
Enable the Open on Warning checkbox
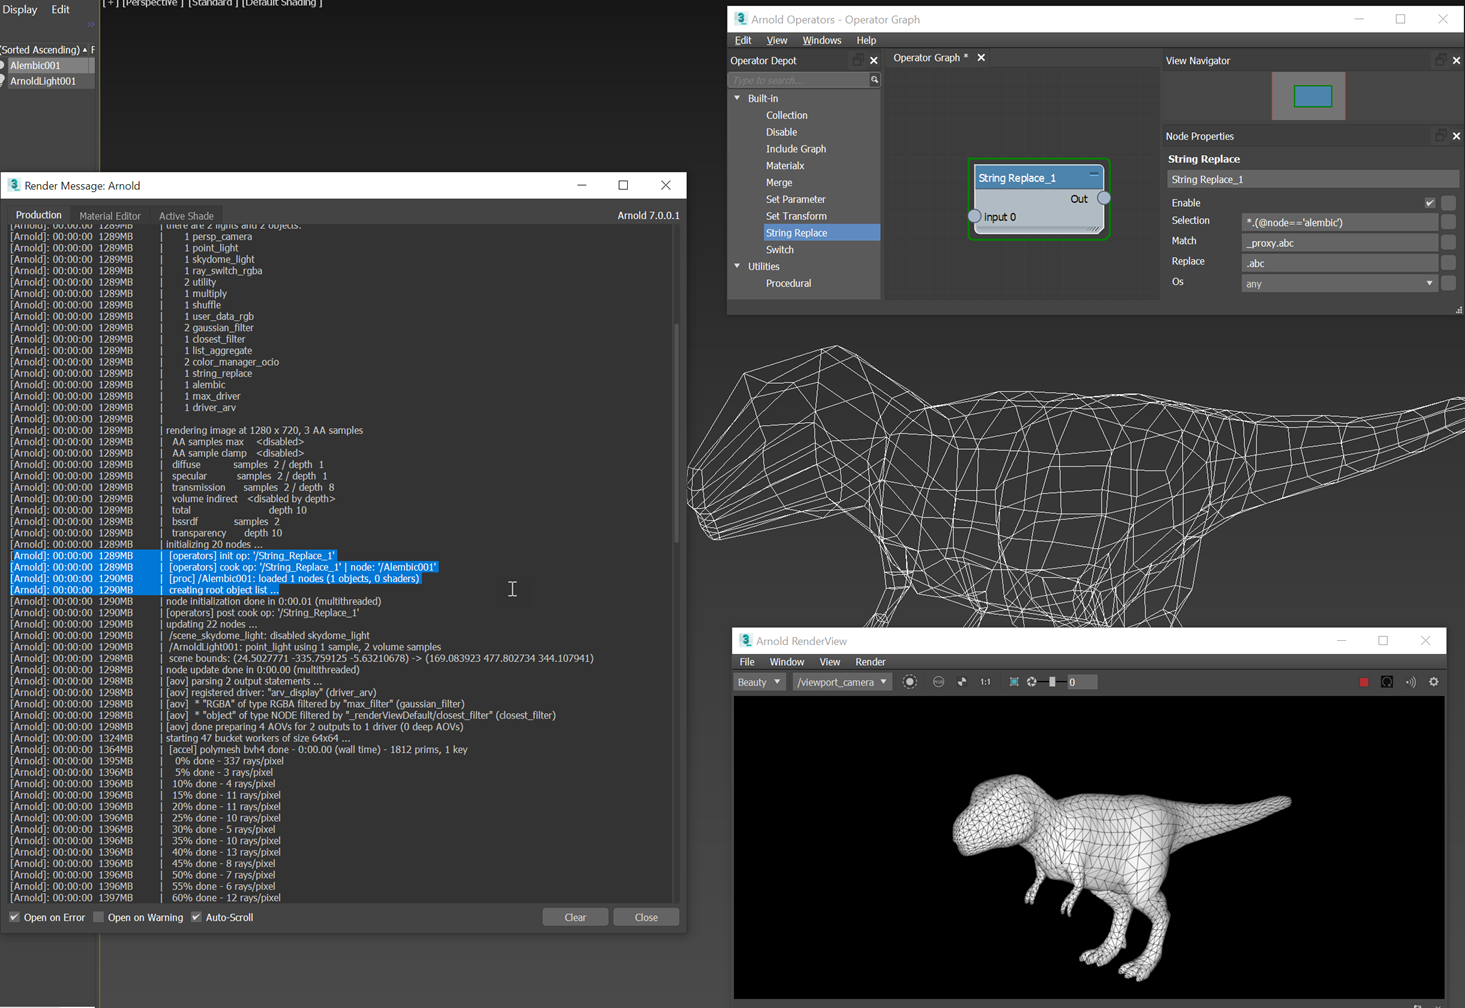(98, 917)
